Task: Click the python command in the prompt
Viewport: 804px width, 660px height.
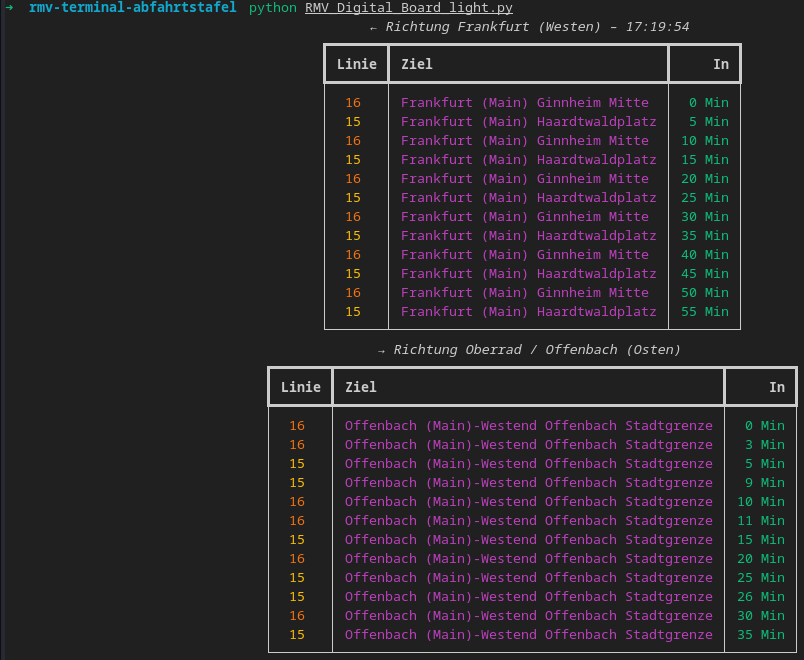Action: [273, 8]
